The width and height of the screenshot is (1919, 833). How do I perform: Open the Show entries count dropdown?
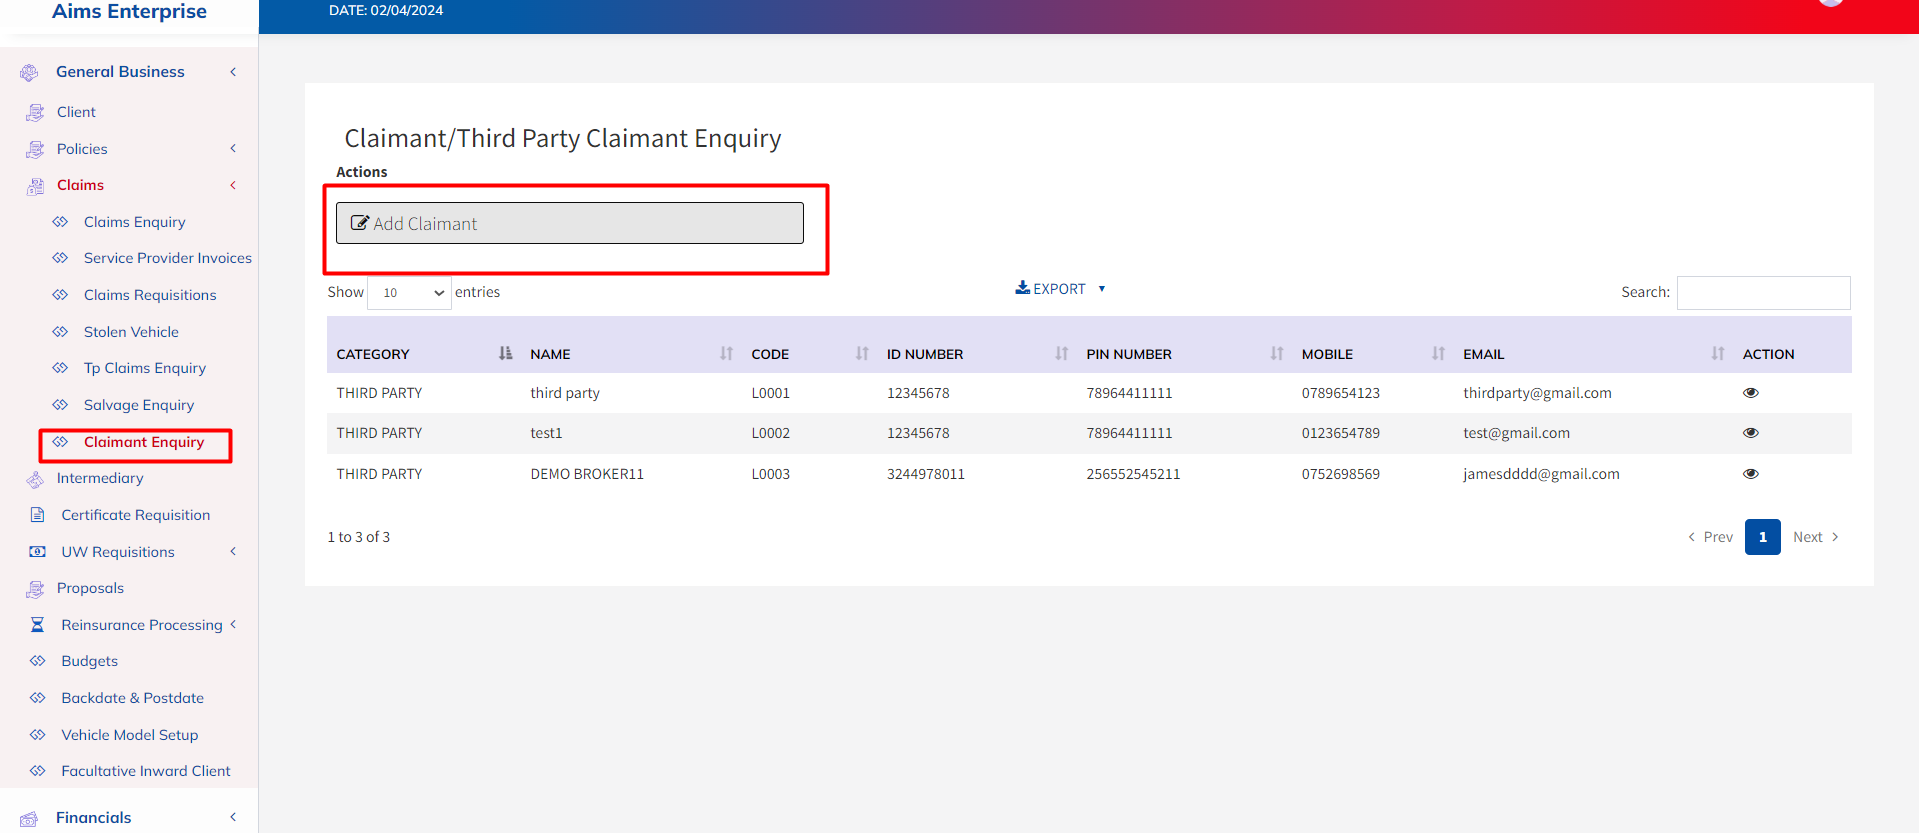click(x=409, y=293)
